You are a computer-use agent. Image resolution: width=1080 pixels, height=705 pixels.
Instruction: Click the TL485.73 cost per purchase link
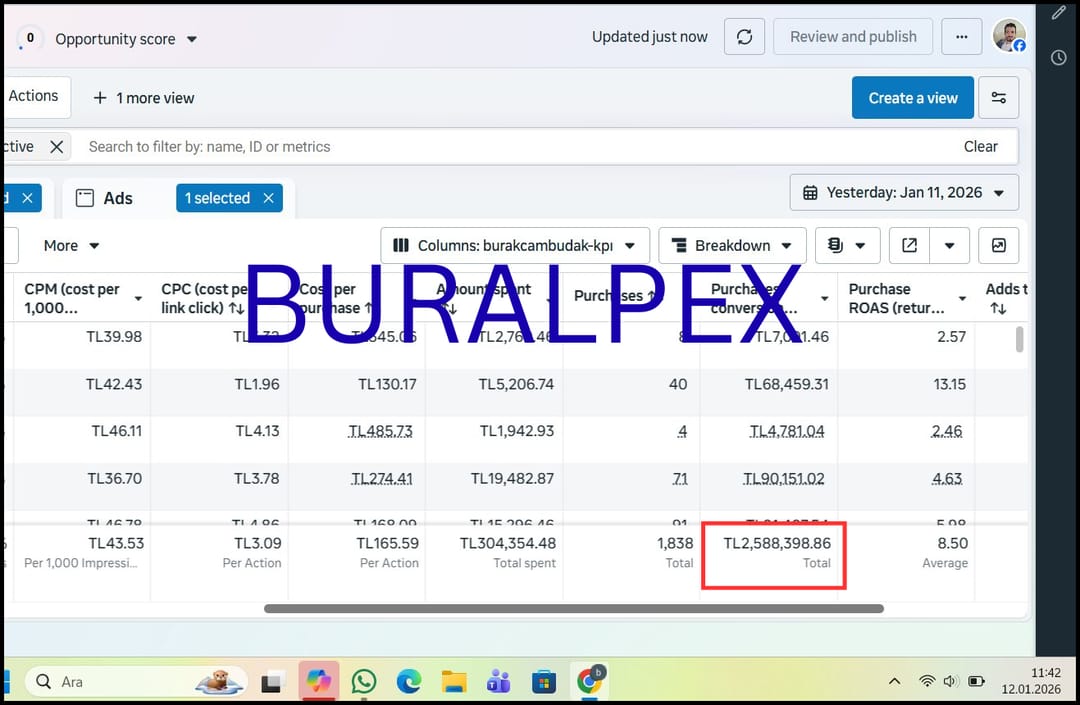380,431
